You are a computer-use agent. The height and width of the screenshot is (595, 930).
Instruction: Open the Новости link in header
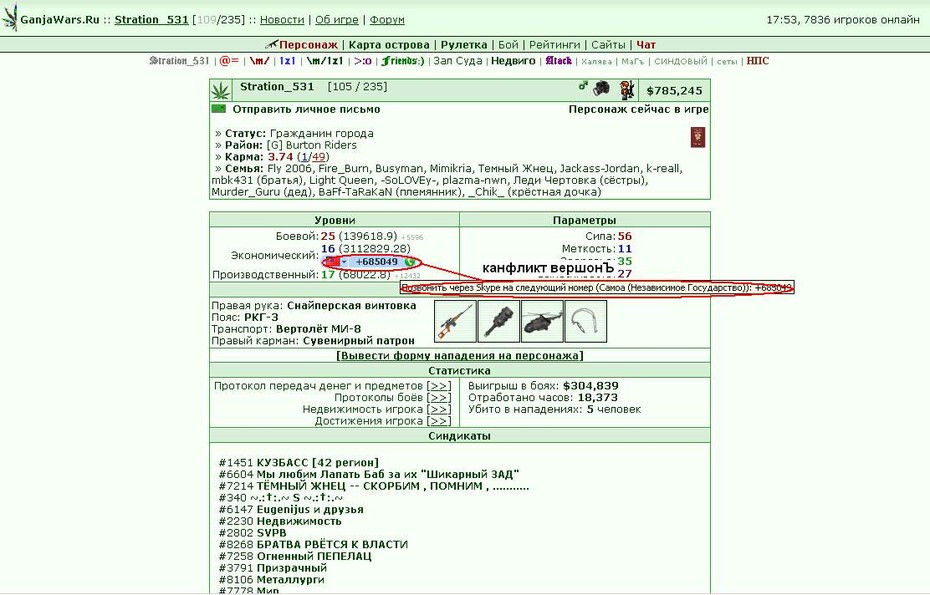282,20
